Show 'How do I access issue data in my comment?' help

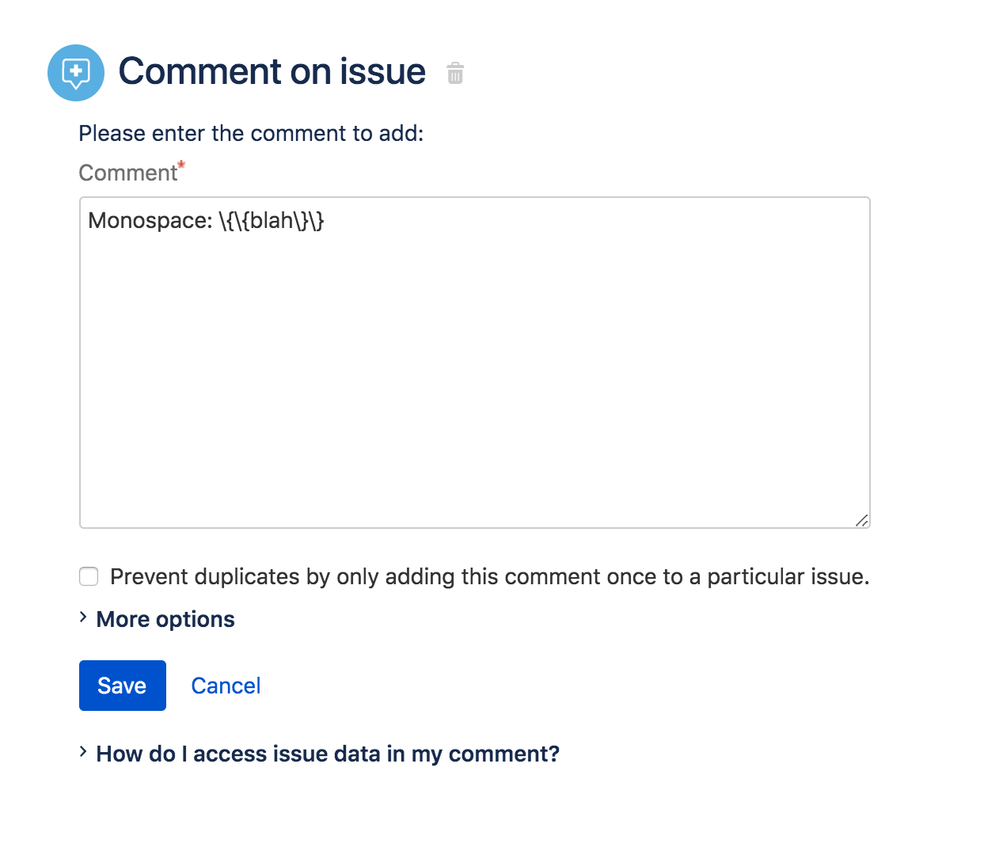click(327, 754)
